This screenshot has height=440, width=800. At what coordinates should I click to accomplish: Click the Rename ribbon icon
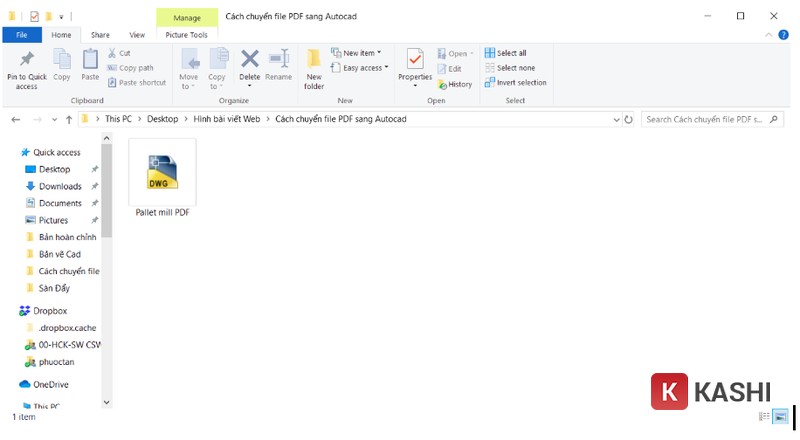pyautogui.click(x=279, y=59)
